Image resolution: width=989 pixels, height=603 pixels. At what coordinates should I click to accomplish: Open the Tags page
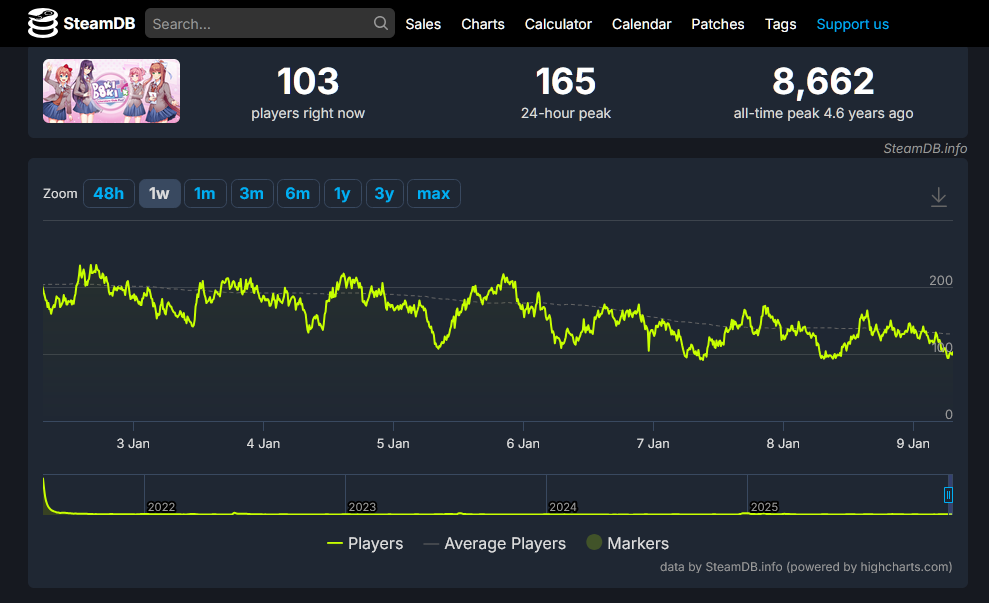click(780, 24)
